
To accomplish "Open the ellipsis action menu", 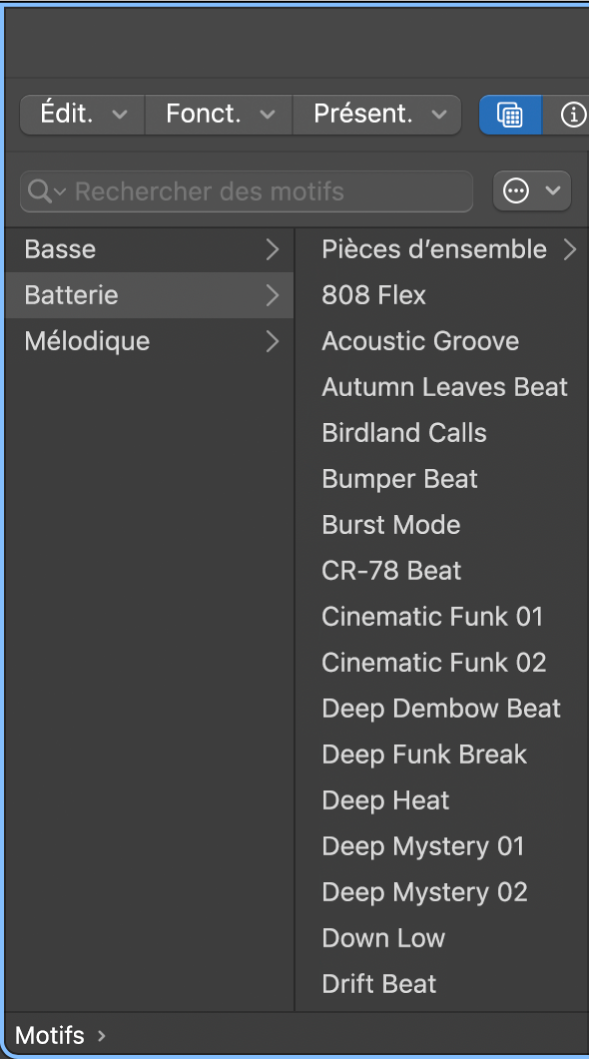I will 532,191.
